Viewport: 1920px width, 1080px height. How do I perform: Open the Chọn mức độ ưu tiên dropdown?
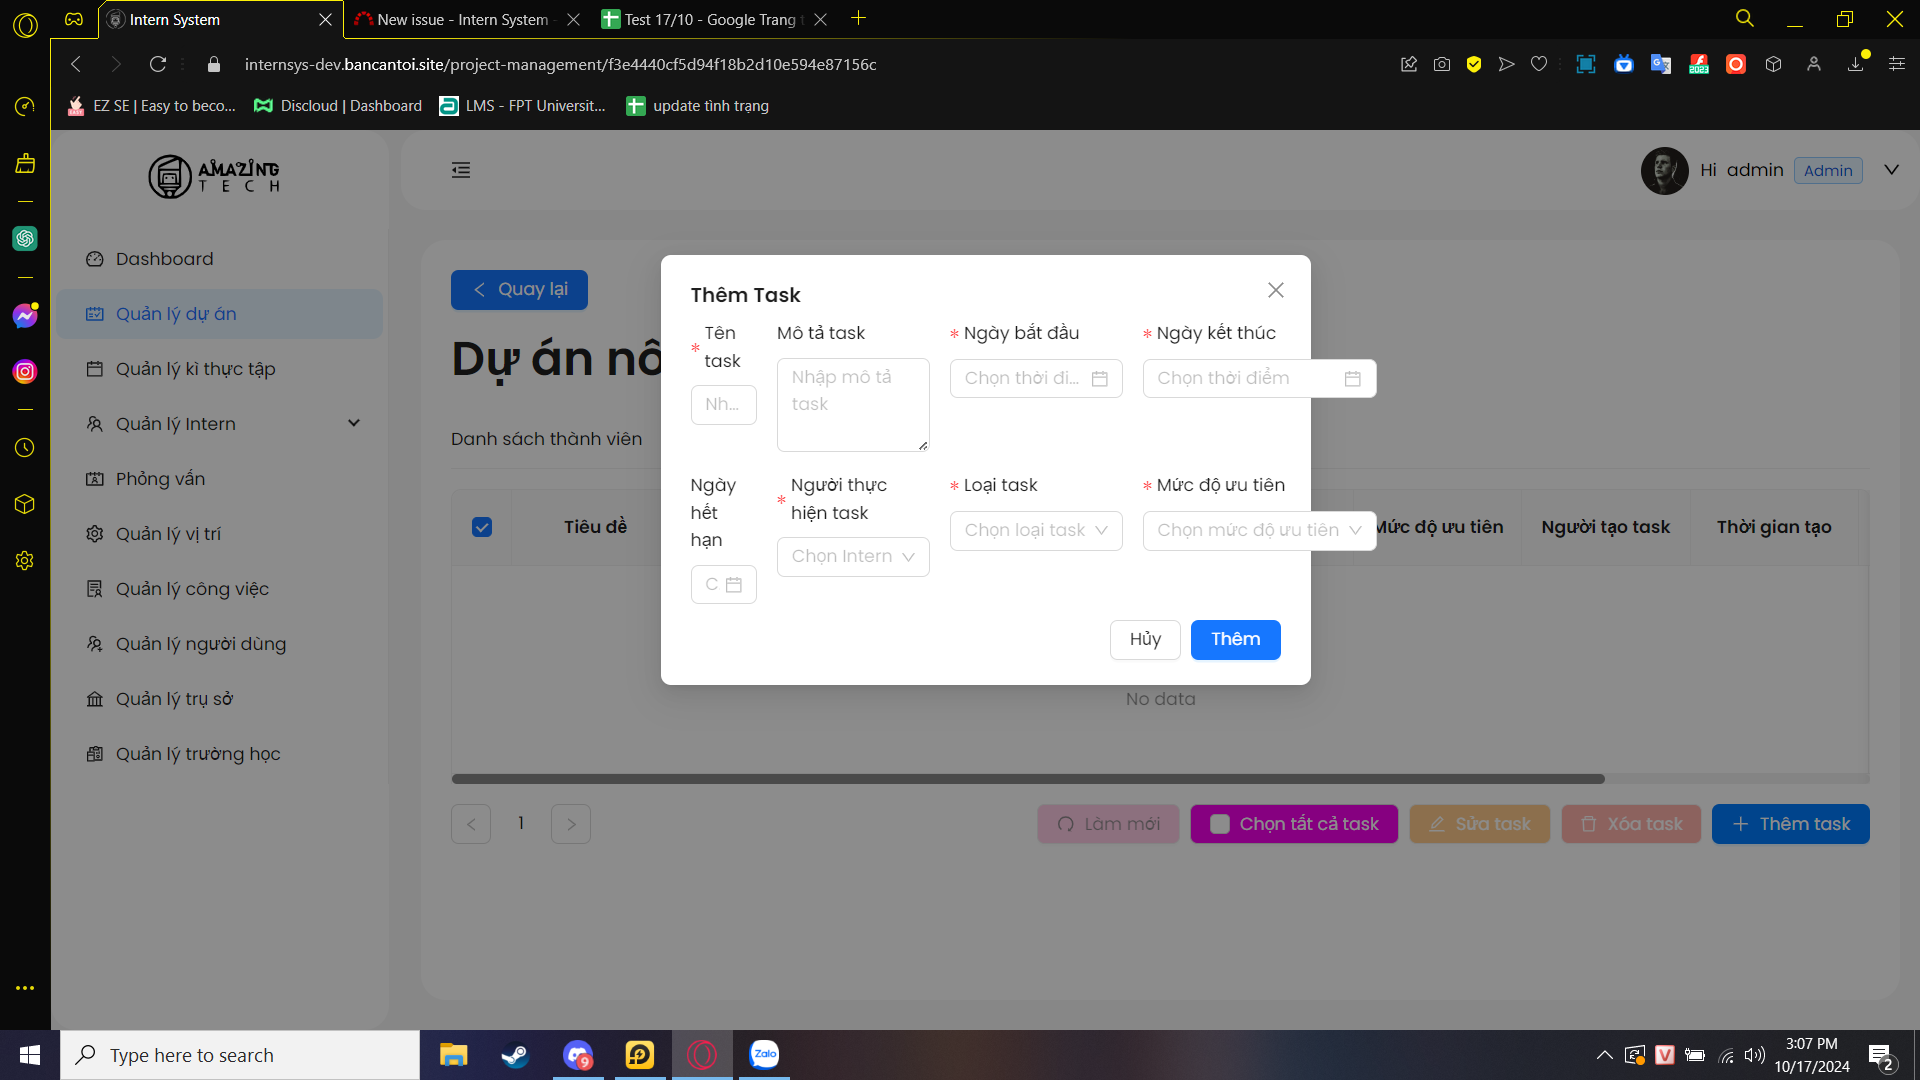pos(1259,531)
